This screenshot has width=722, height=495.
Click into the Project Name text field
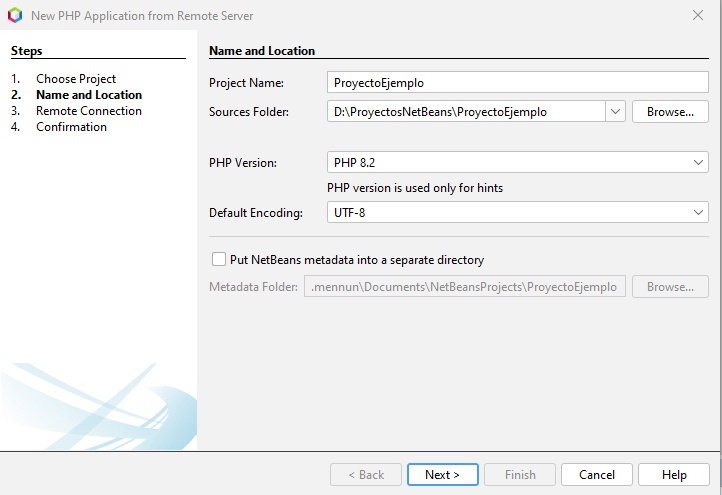coord(517,83)
